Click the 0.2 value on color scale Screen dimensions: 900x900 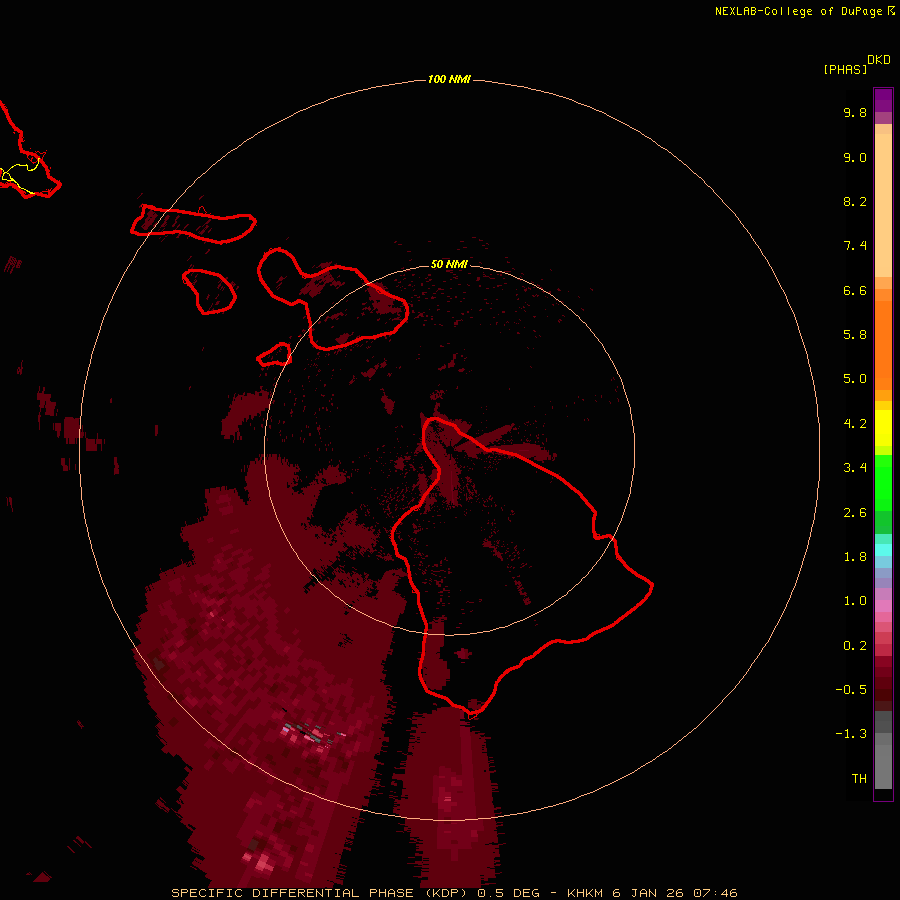pos(855,646)
